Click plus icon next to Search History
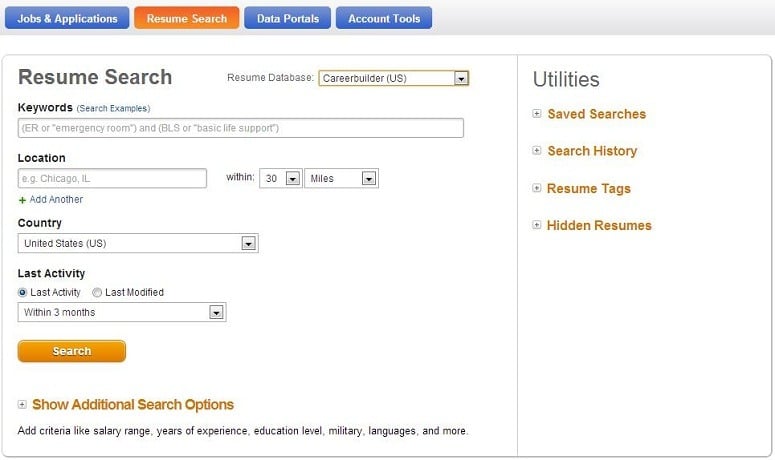775x460 pixels. coord(537,151)
